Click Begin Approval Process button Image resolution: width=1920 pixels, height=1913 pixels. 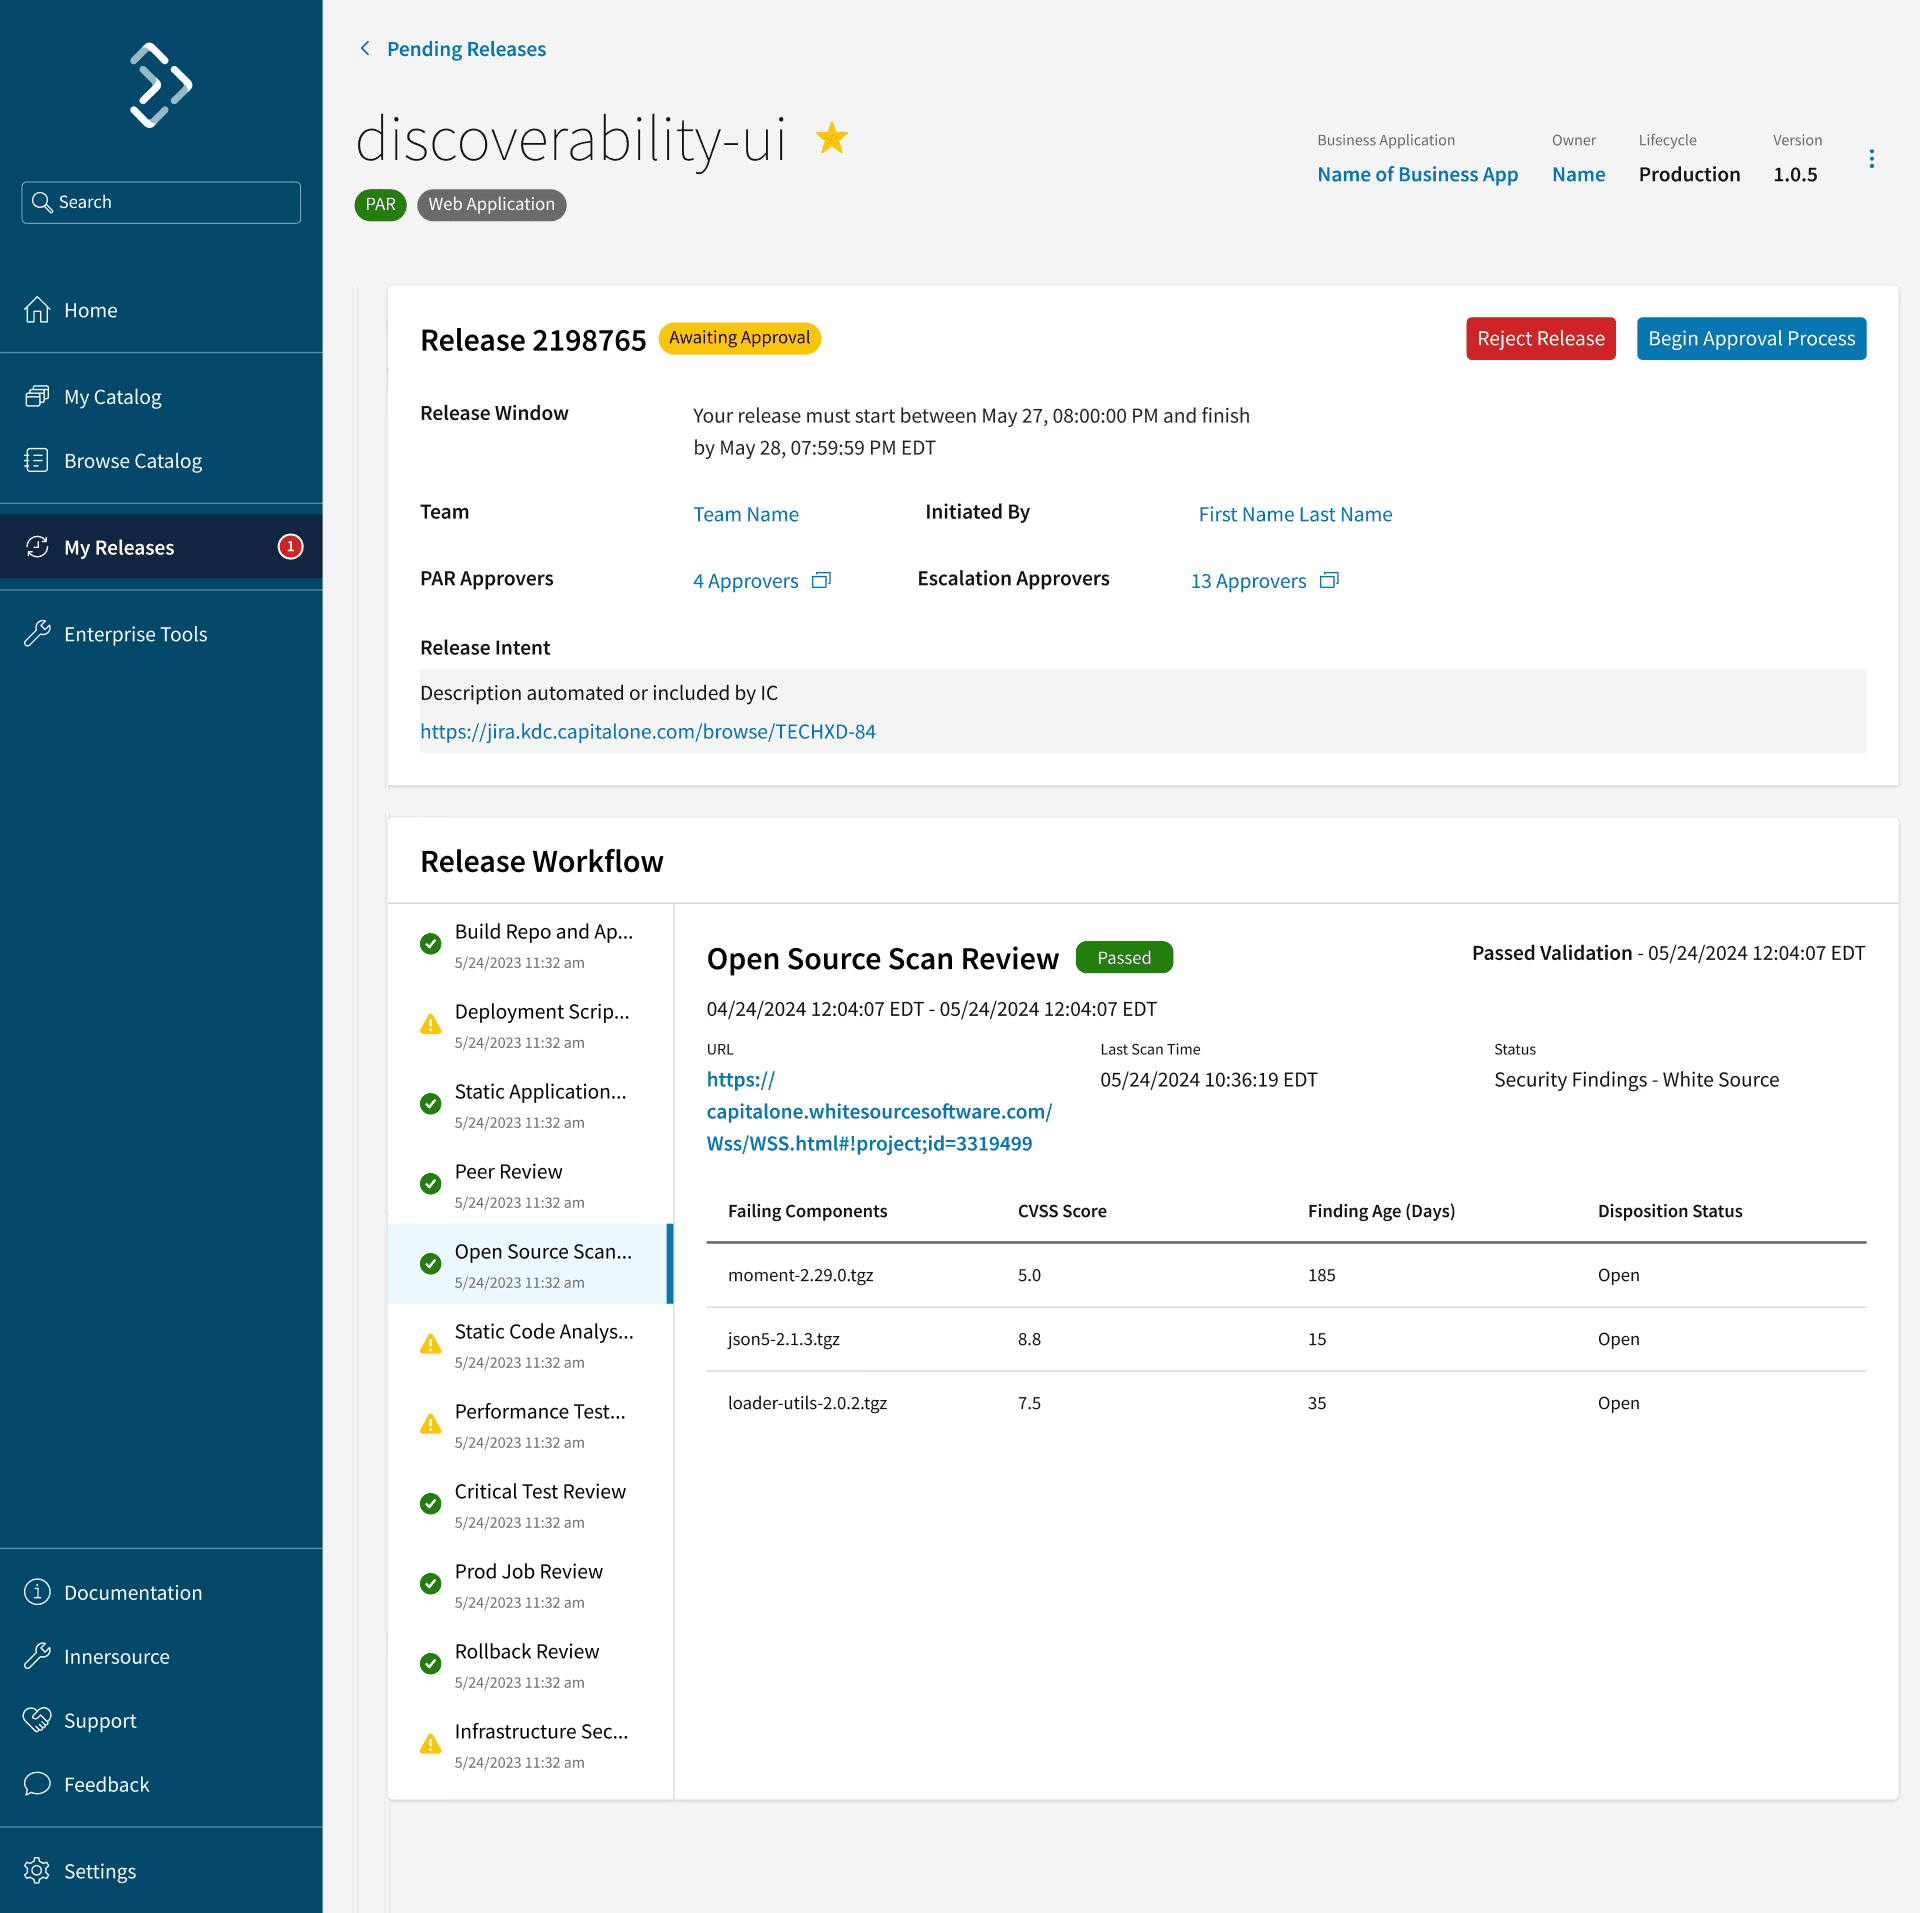point(1751,338)
